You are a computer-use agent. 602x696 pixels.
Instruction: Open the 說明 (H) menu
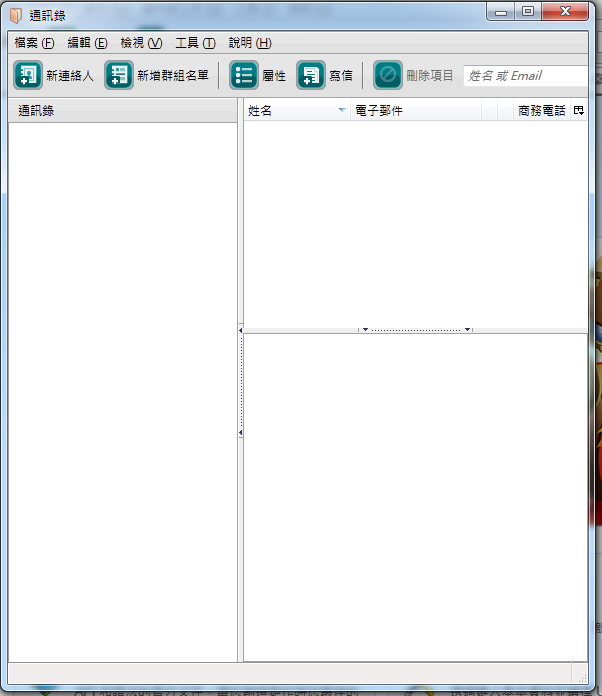click(x=250, y=43)
